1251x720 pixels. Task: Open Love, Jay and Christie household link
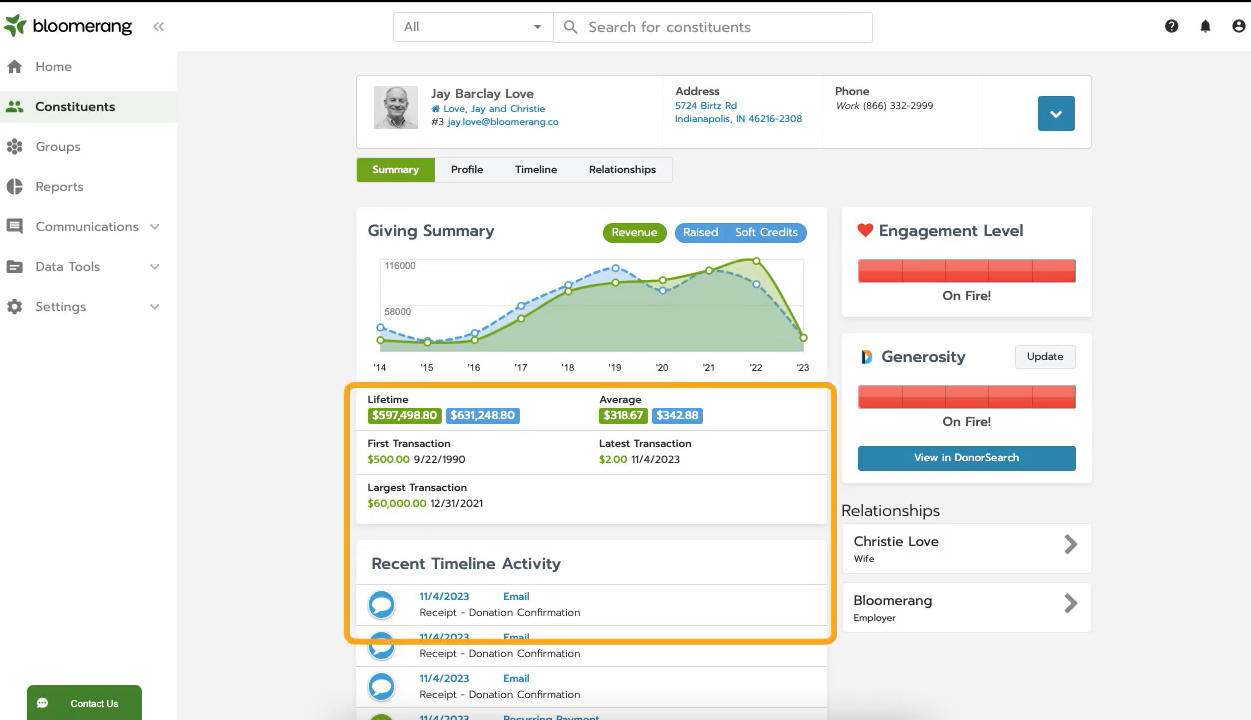click(x=494, y=109)
